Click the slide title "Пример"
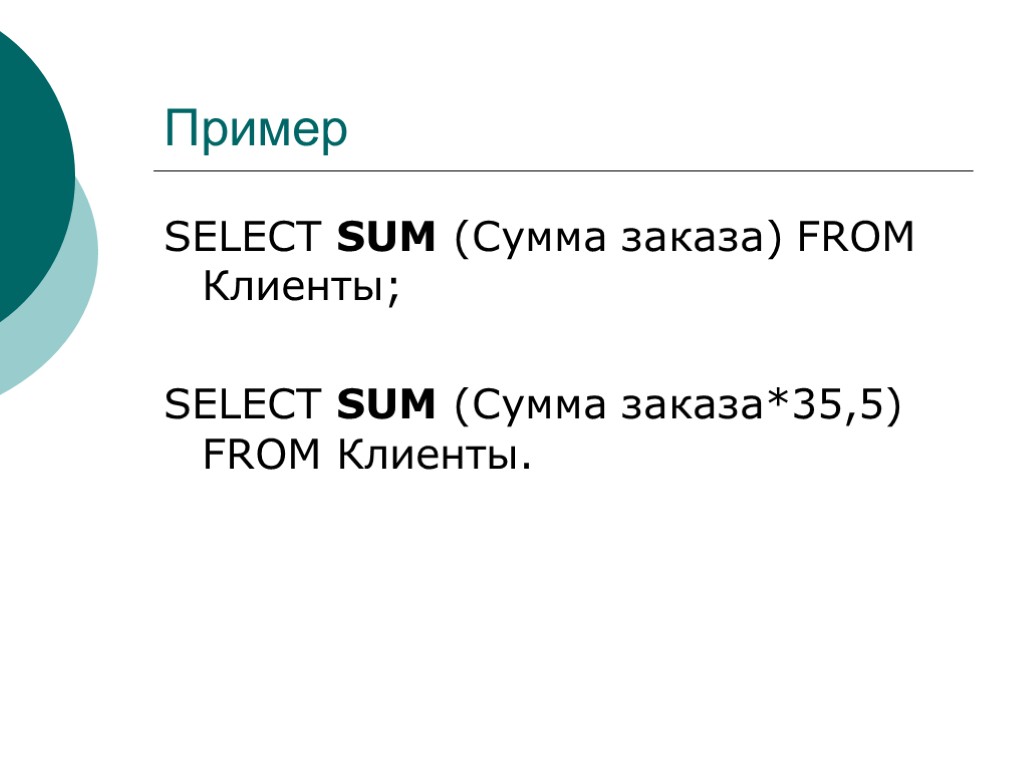Screen dimensions: 1024x768 [257, 130]
